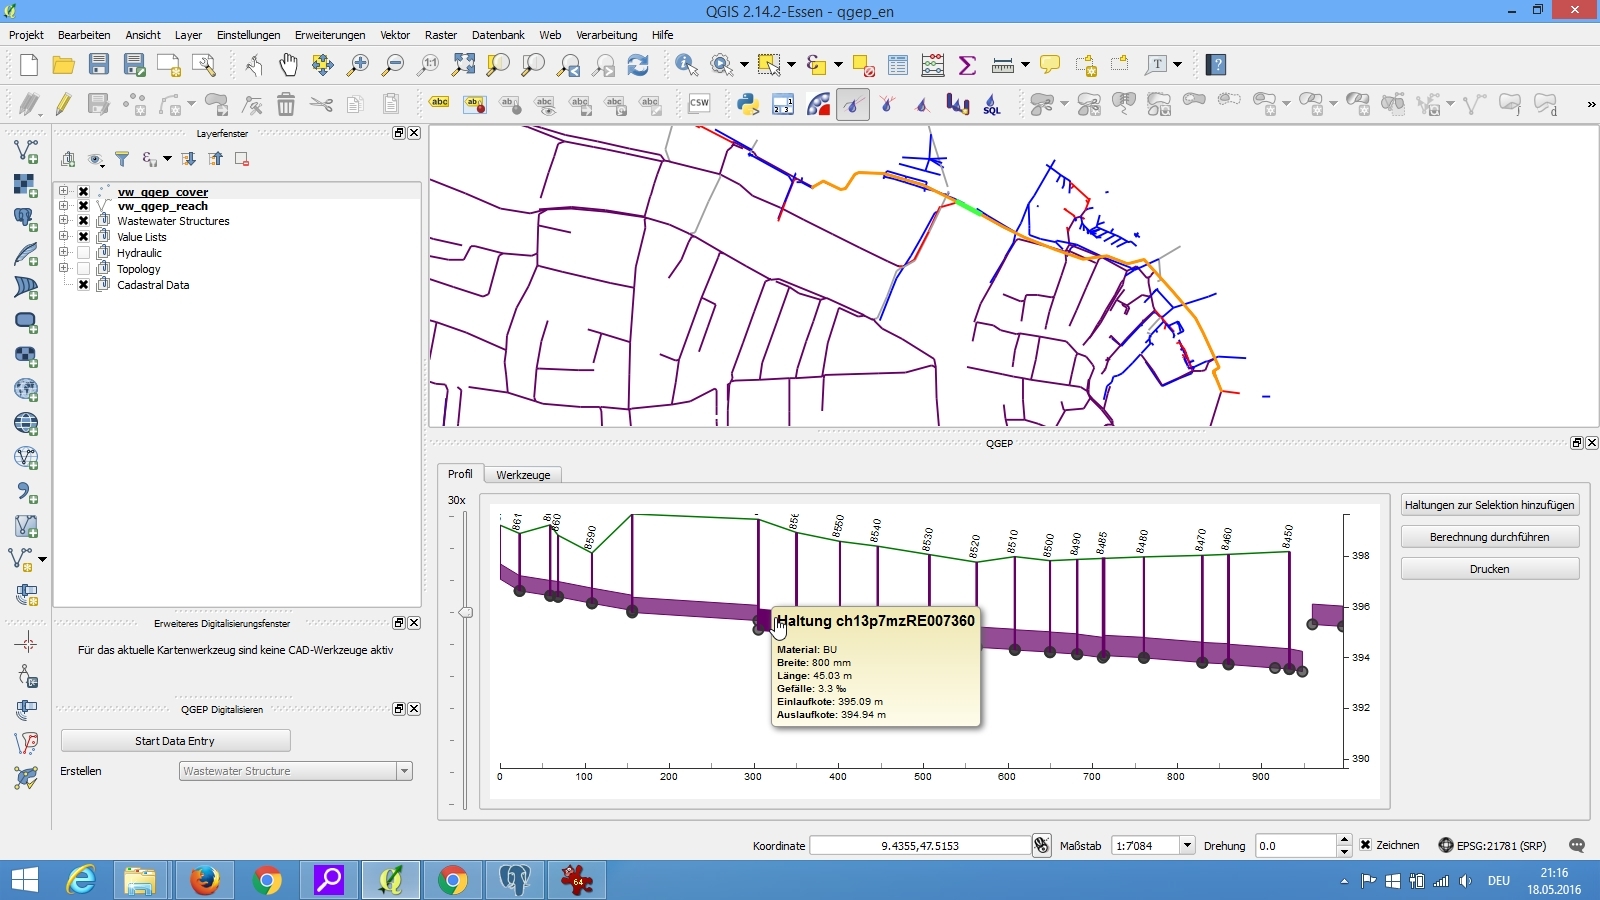Click the delete selected trash icon
This screenshot has height=900, width=1600.
pos(286,104)
